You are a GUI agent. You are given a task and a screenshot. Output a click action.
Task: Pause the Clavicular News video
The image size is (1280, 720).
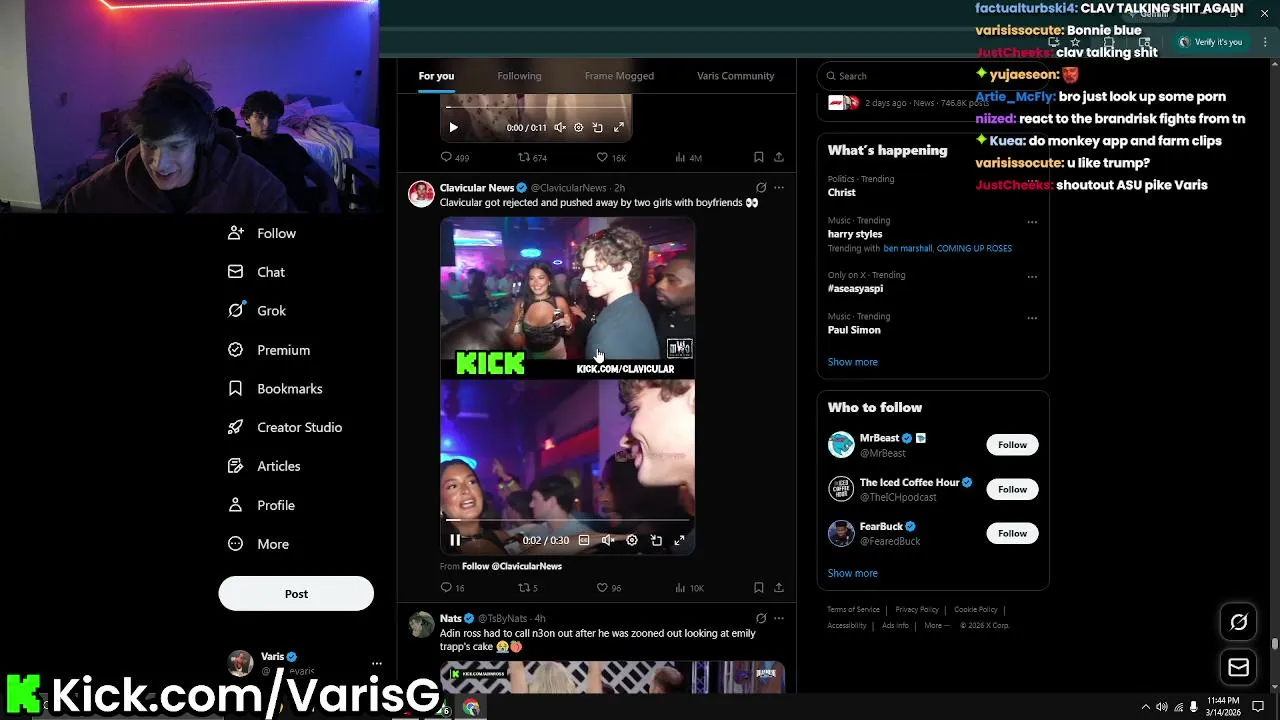point(455,540)
